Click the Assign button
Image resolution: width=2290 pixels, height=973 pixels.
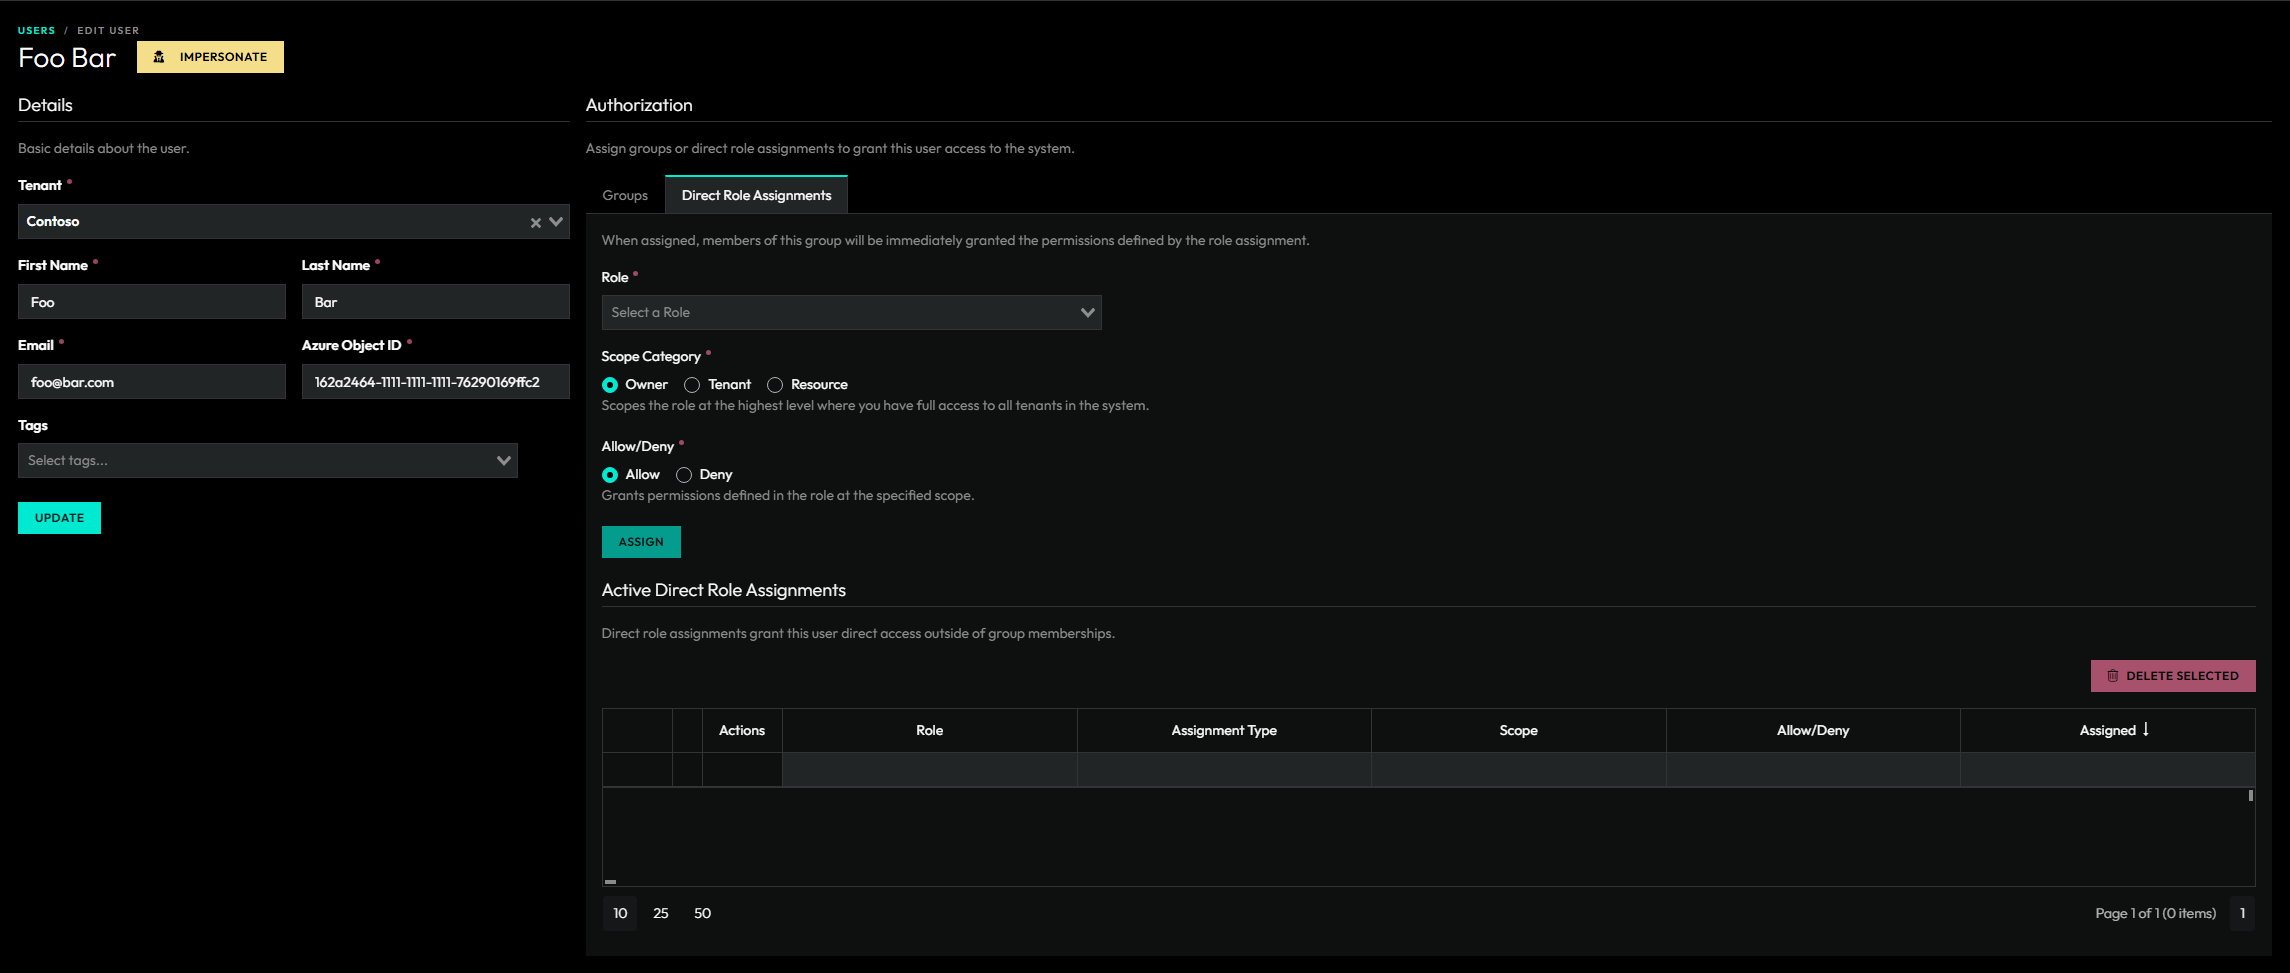[x=641, y=542]
